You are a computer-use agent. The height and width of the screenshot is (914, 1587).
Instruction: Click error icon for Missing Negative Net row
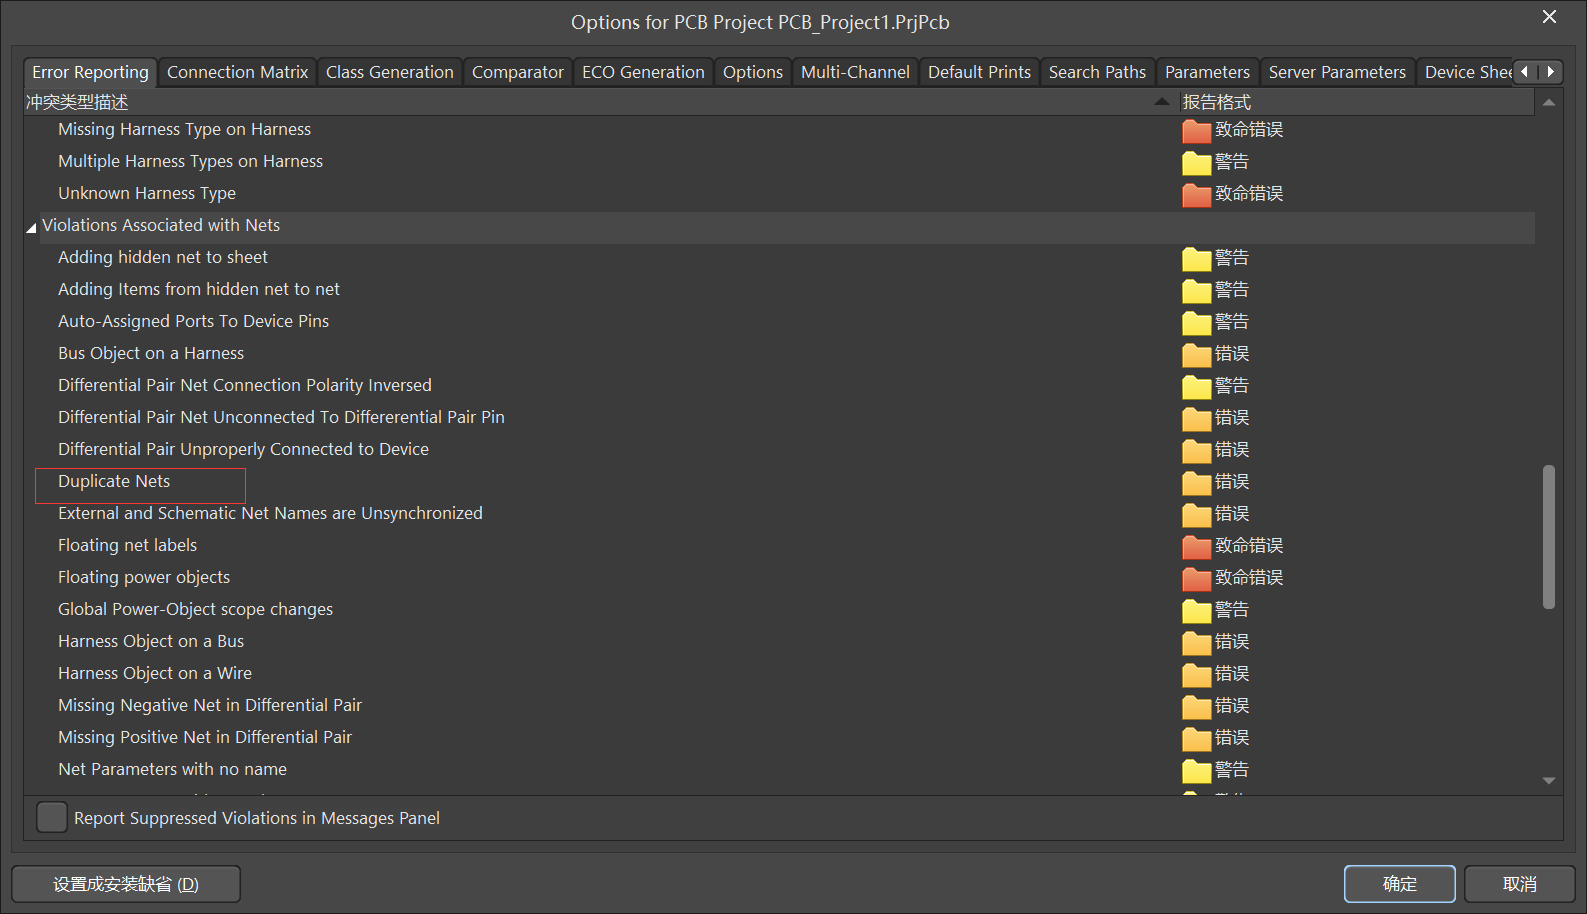[1196, 706]
